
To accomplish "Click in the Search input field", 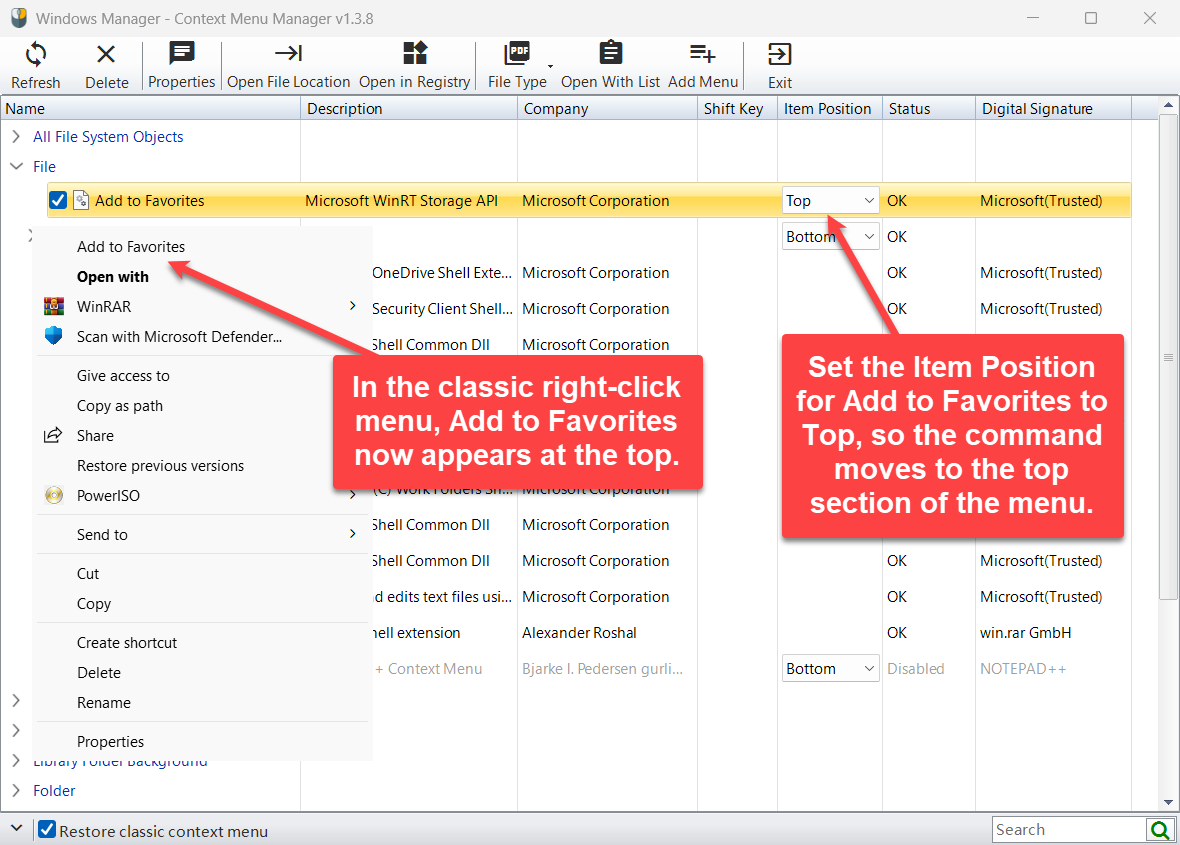I will click(x=1069, y=830).
